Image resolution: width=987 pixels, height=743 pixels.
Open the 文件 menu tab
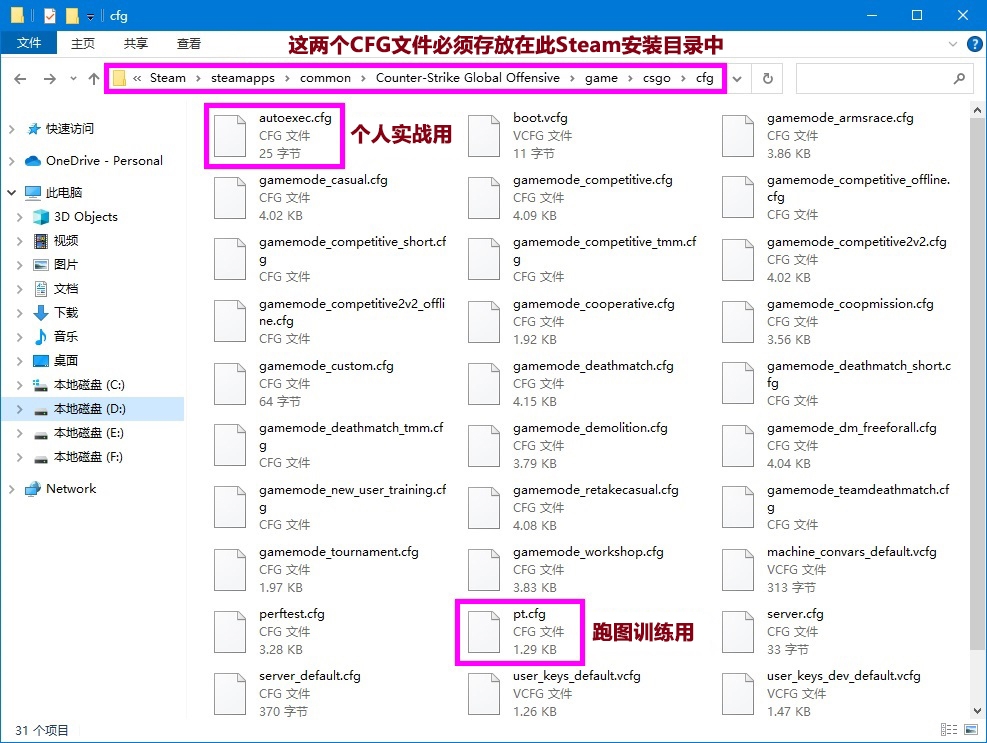tap(29, 43)
